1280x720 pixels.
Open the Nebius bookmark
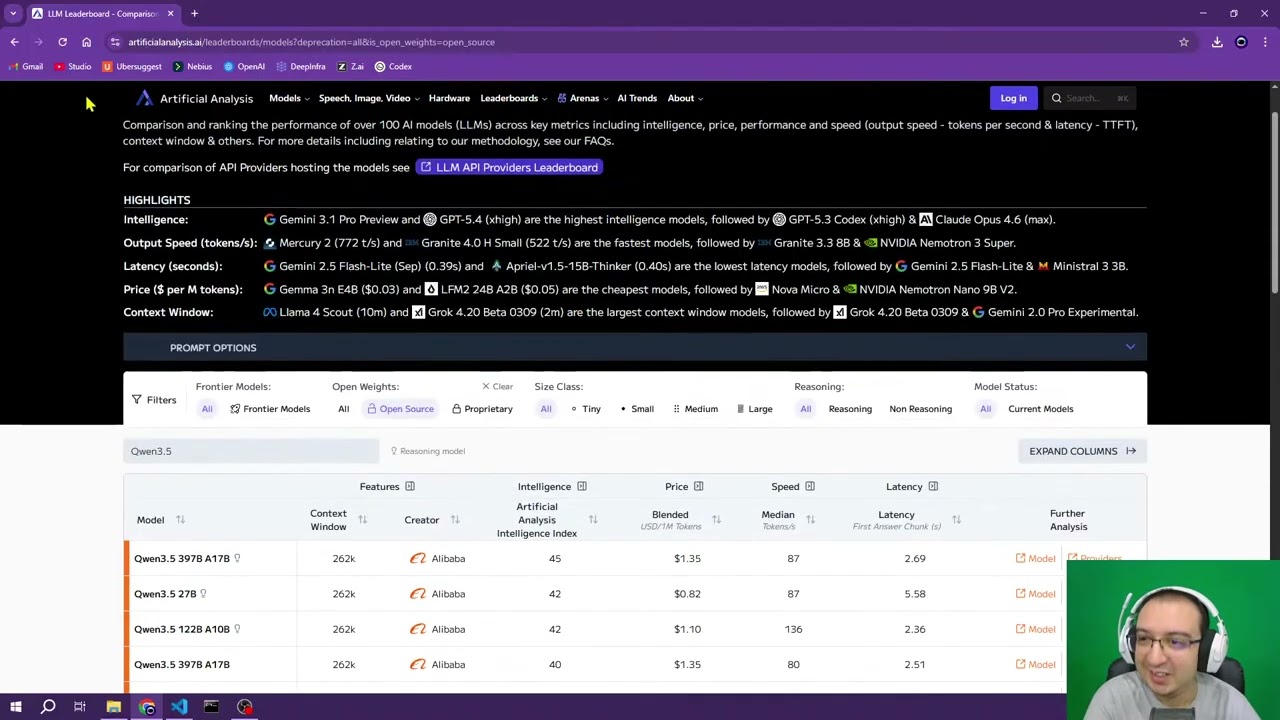pos(192,66)
